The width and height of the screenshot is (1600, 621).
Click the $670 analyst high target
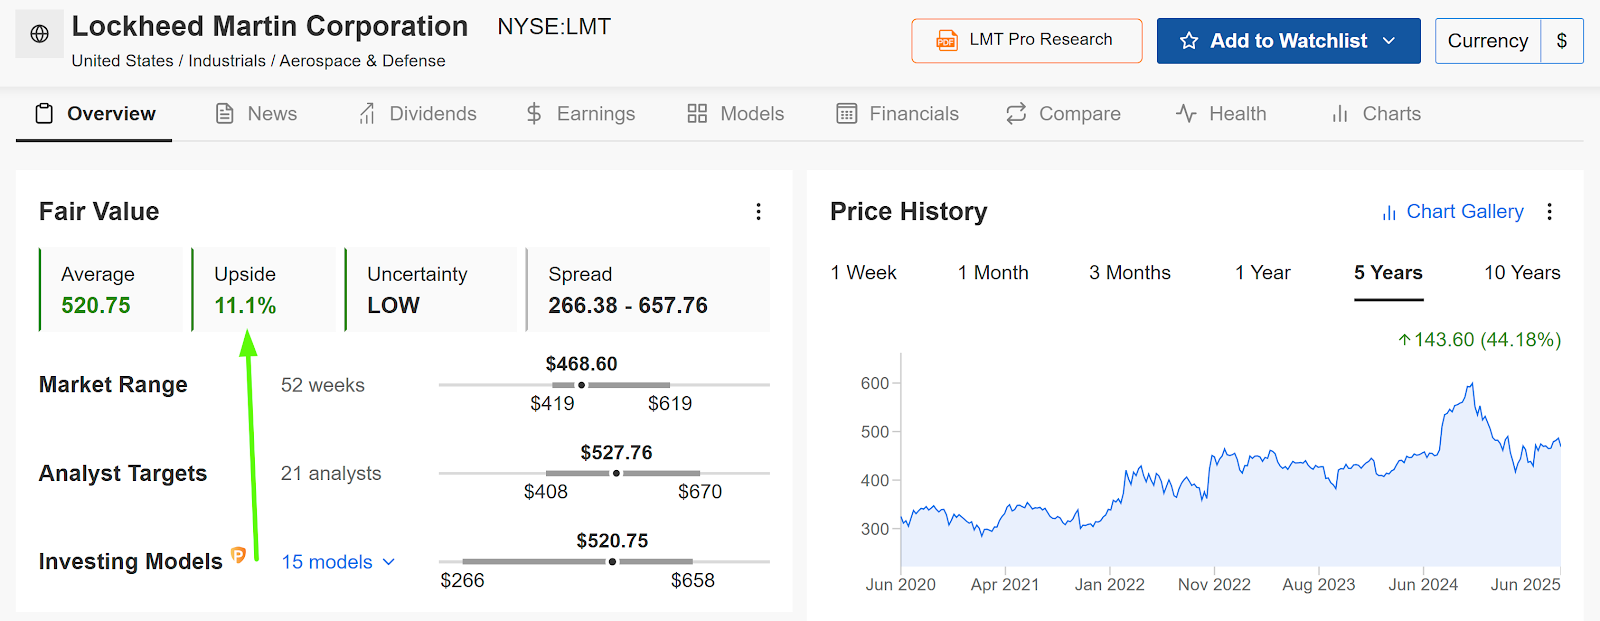click(700, 492)
